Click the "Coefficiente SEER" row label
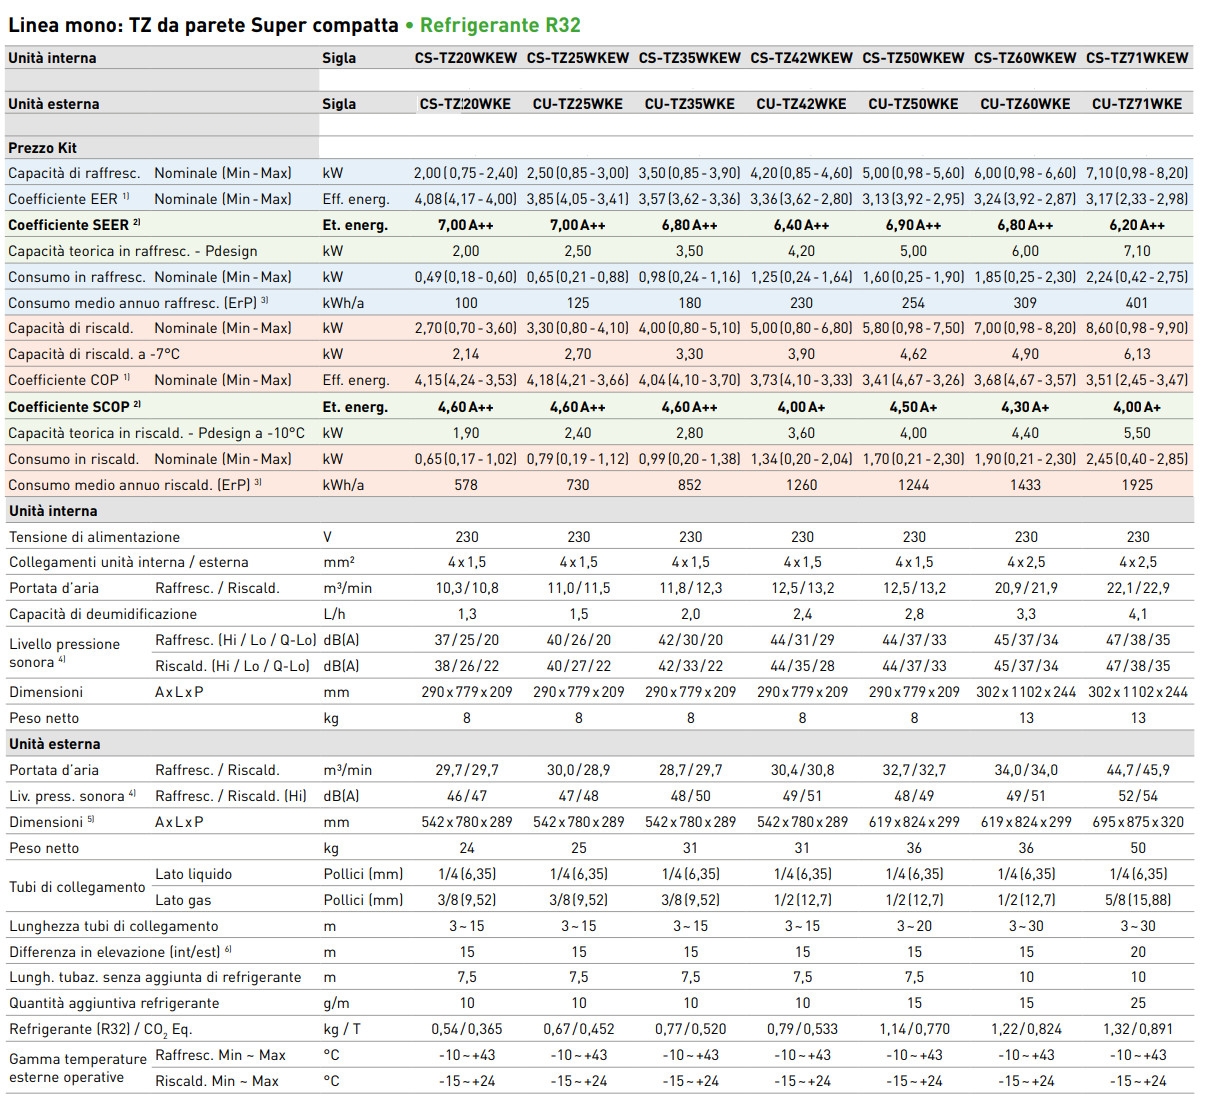1205x1101 pixels. pyautogui.click(x=75, y=225)
